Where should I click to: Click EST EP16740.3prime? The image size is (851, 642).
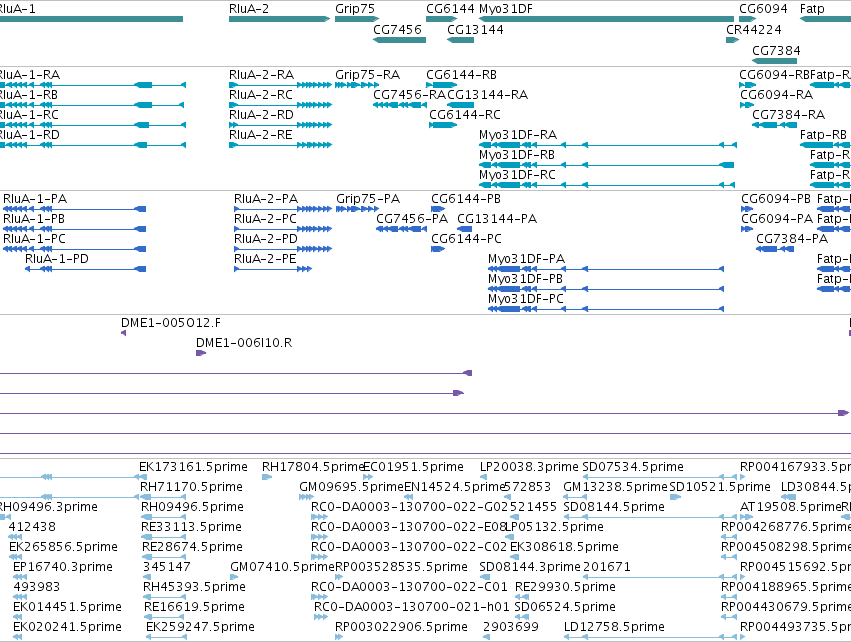(63, 567)
